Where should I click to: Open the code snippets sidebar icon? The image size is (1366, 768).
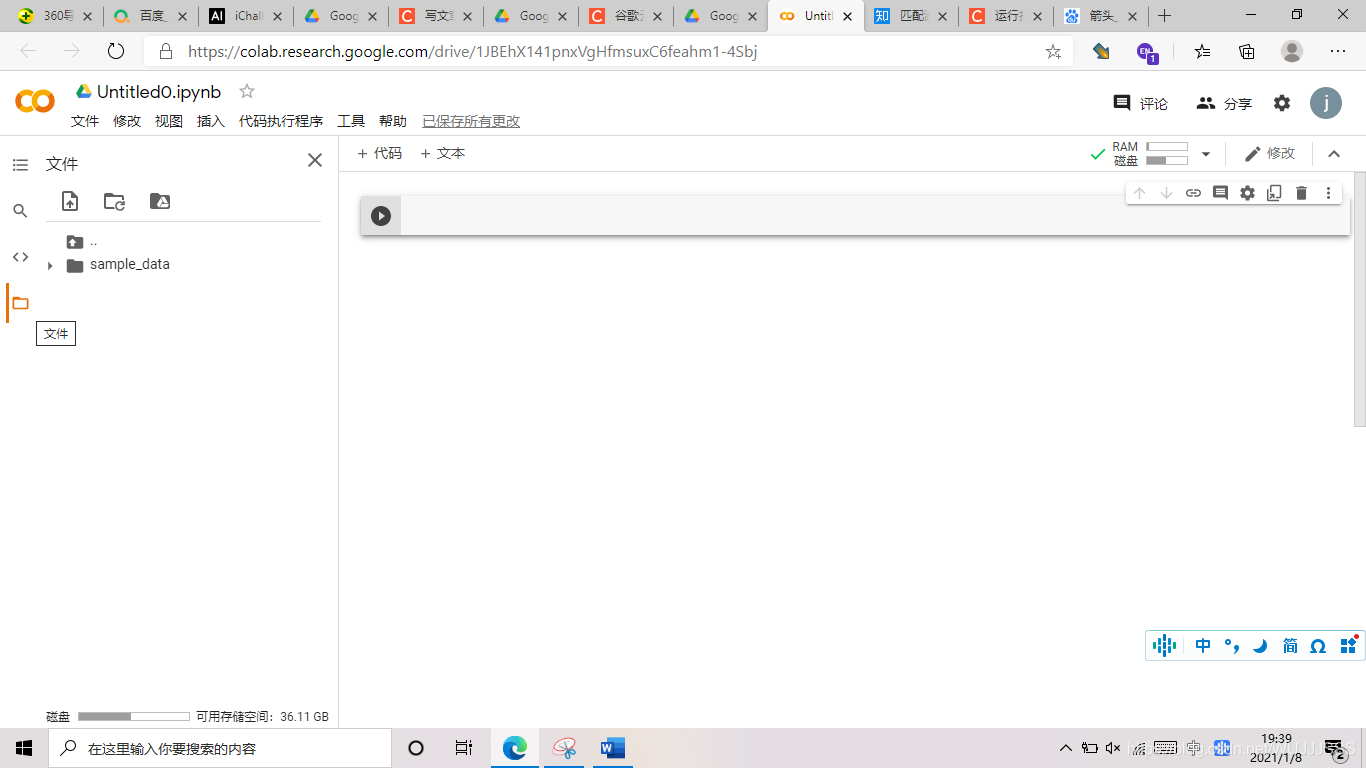pyautogui.click(x=20, y=257)
